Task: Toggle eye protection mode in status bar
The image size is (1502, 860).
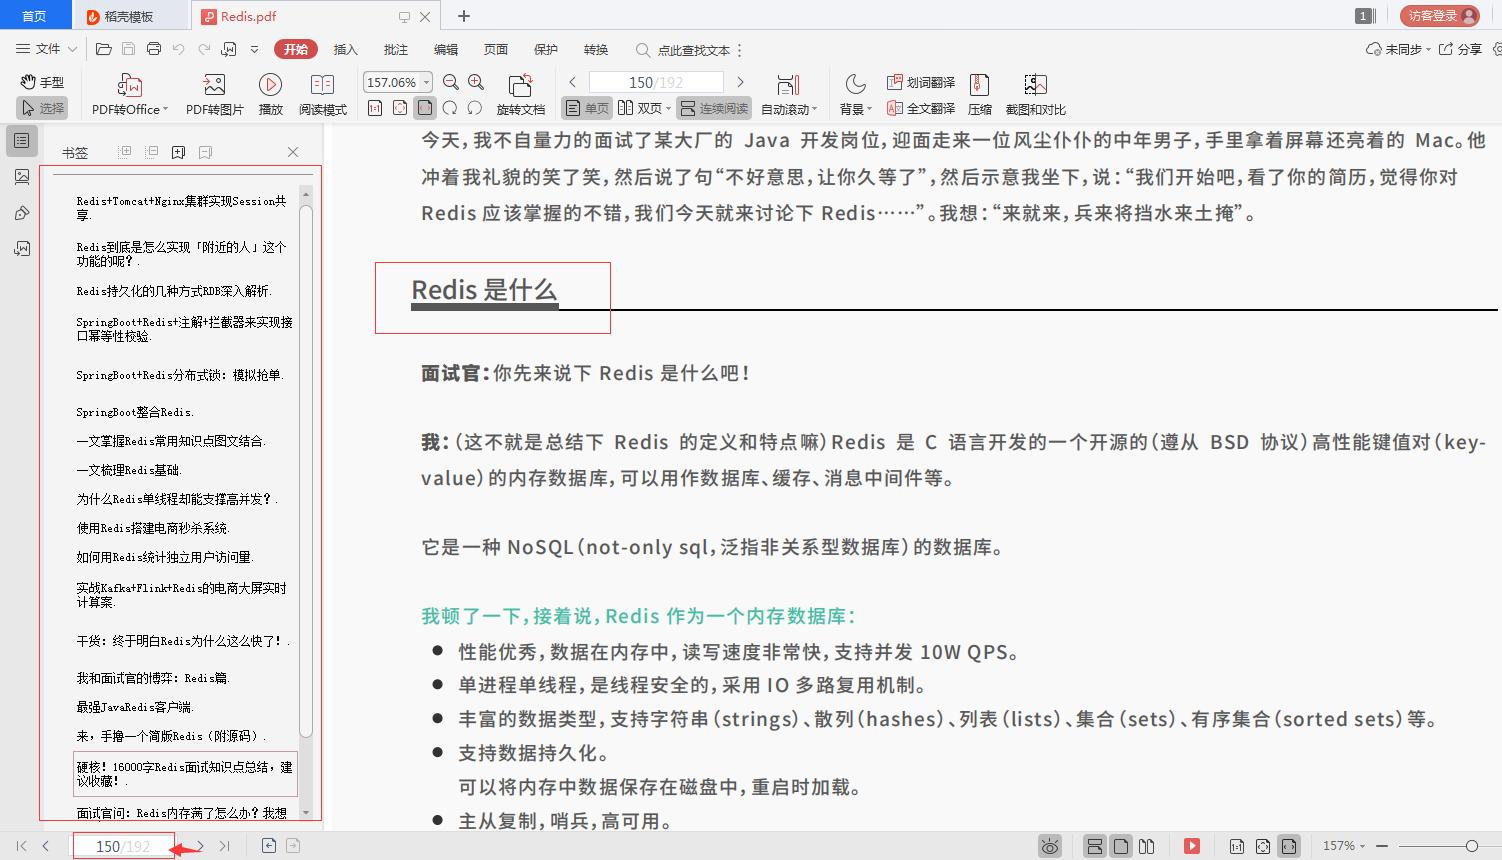Action: pos(1049,845)
